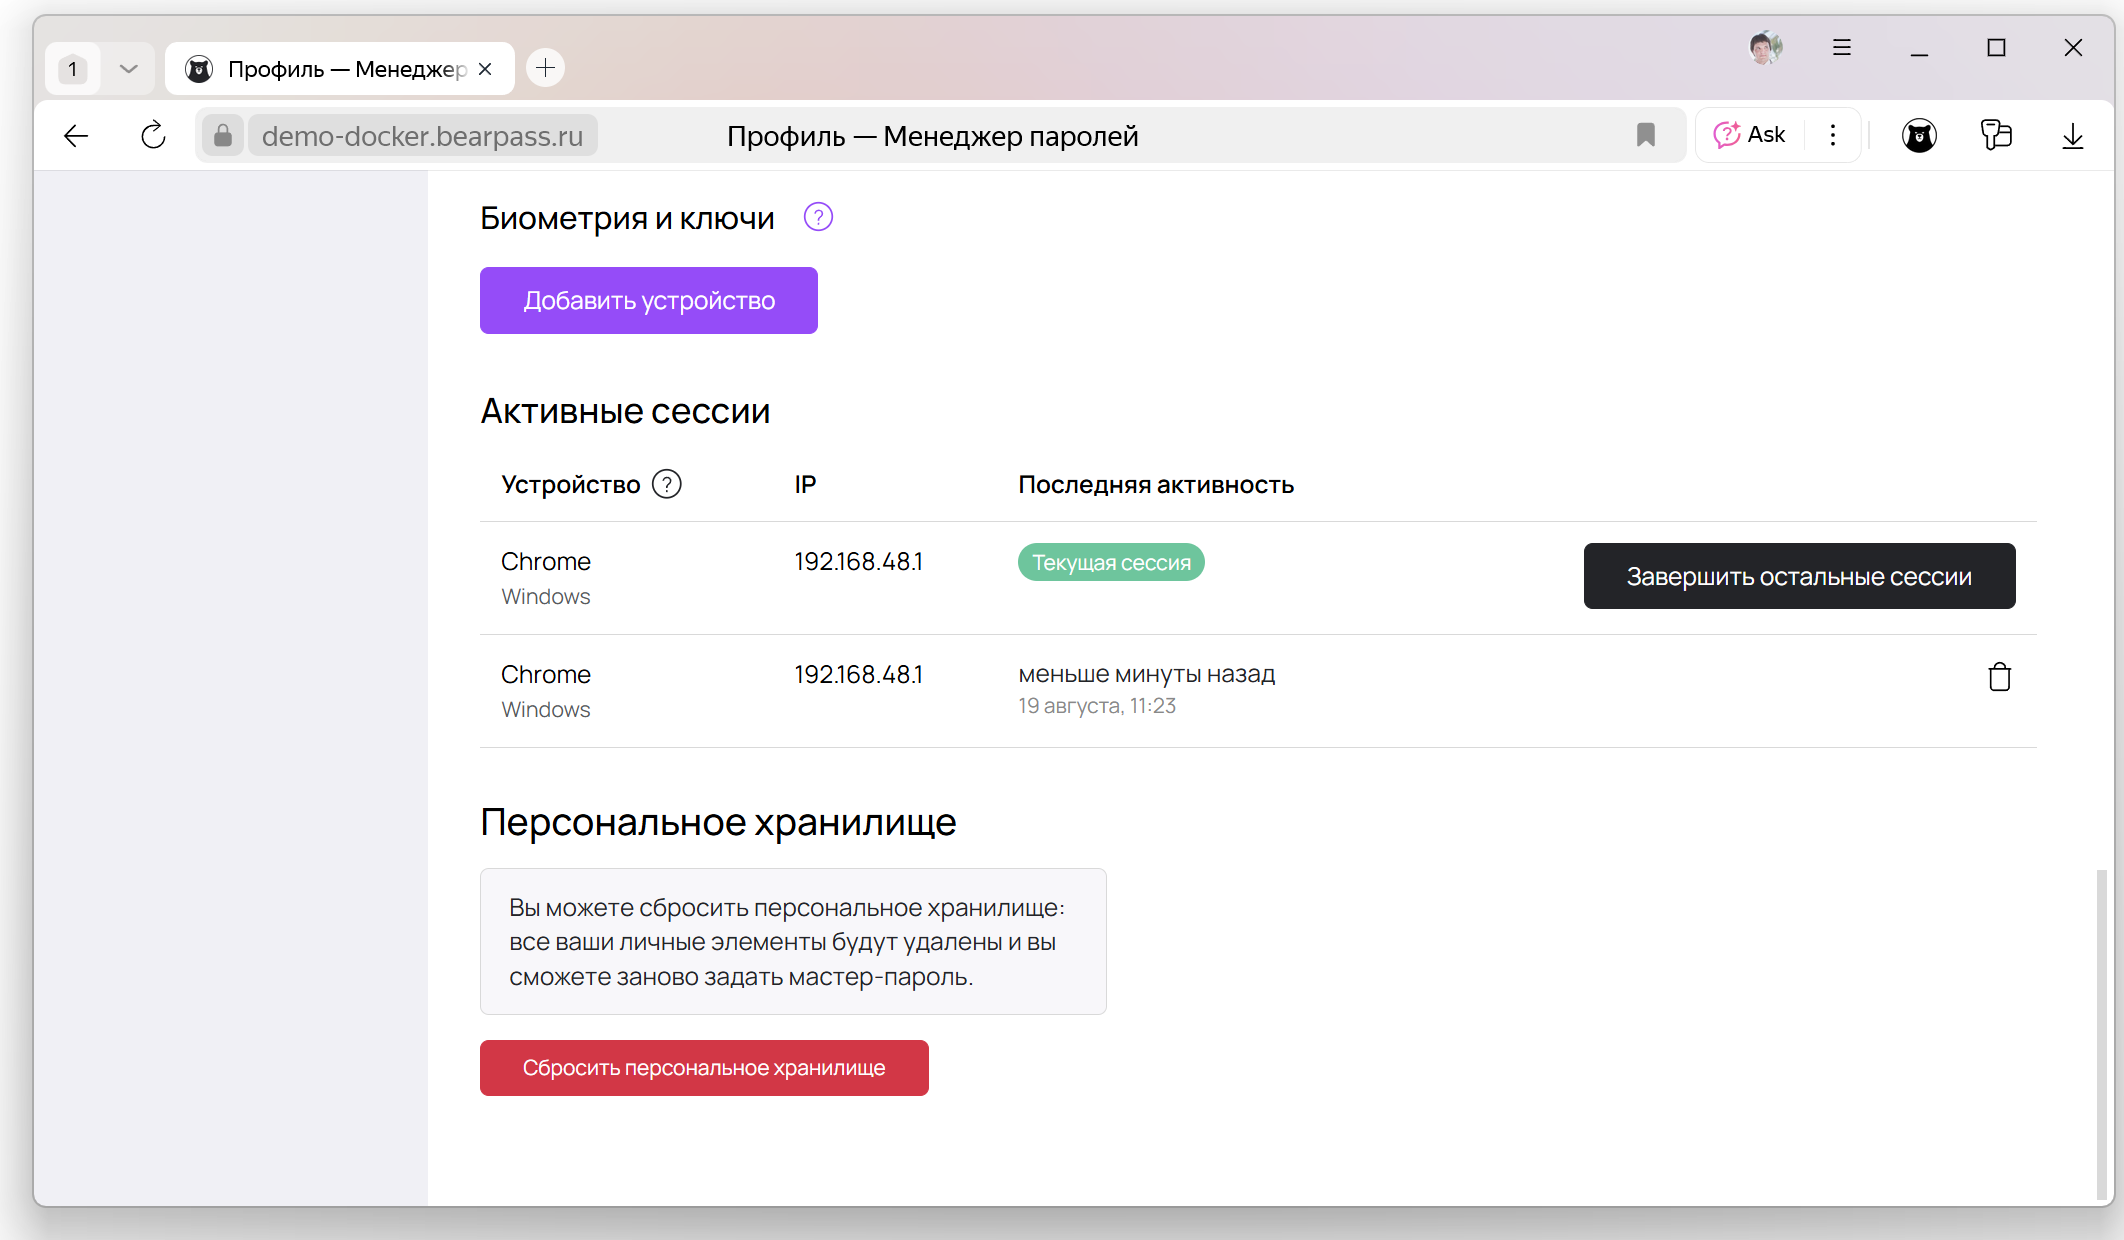Open the BearPass extension icon

click(1918, 135)
